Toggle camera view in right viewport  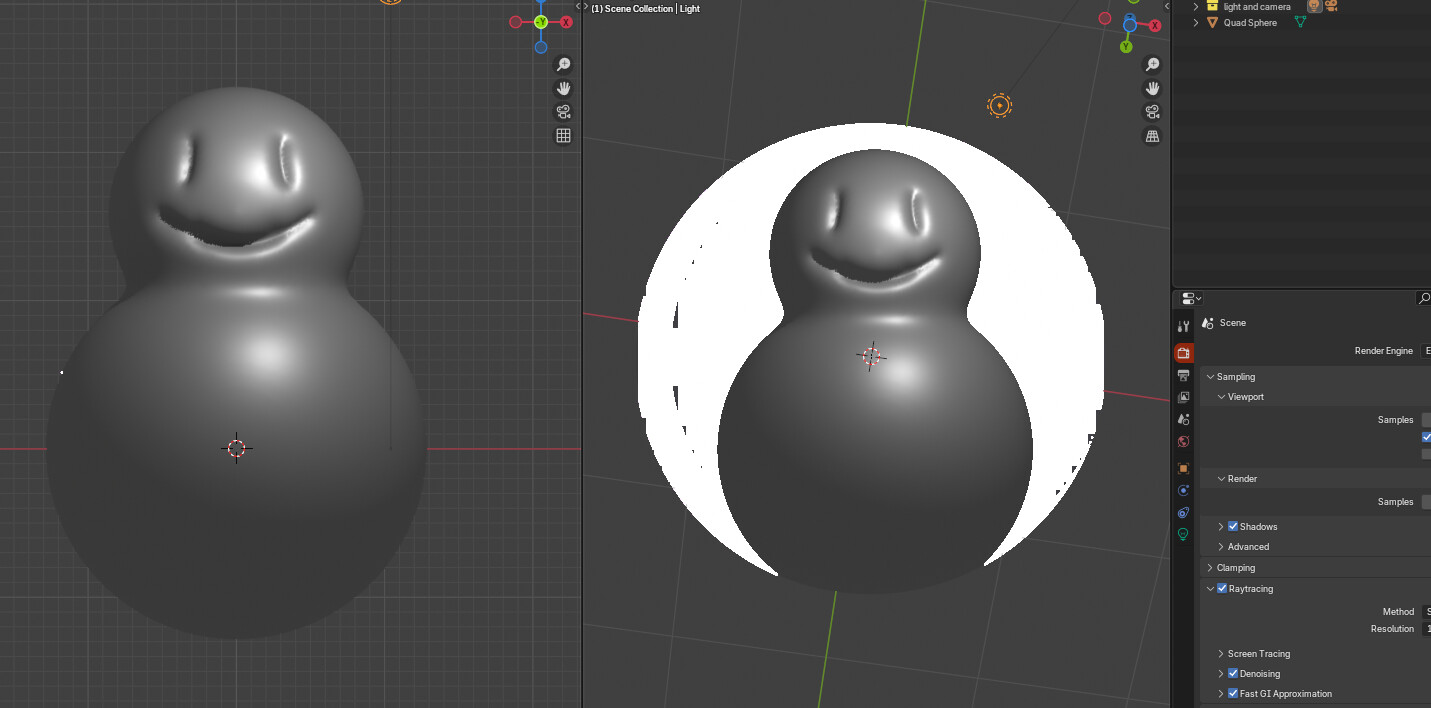point(1152,112)
